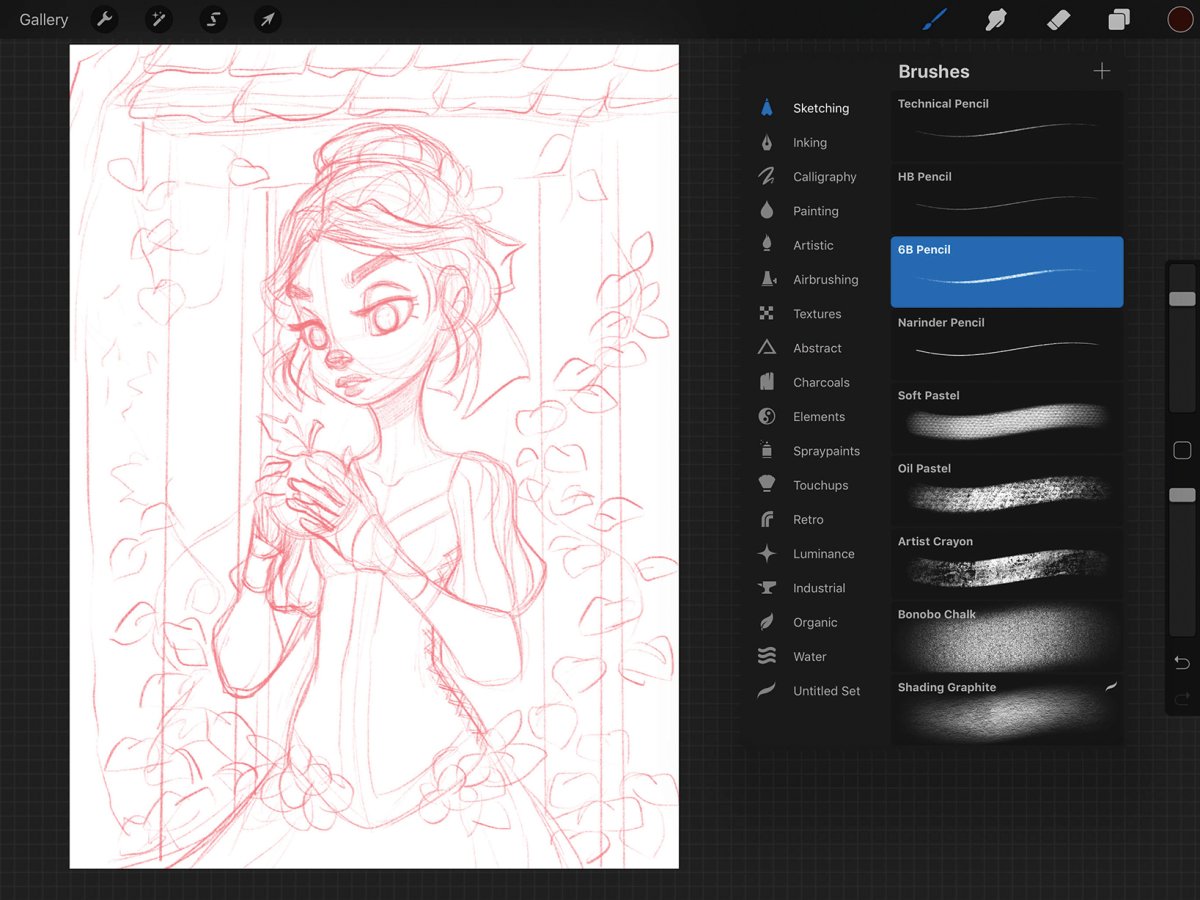The width and height of the screenshot is (1200, 900).
Task: Click the brush size slider handle
Action: (x=1182, y=299)
